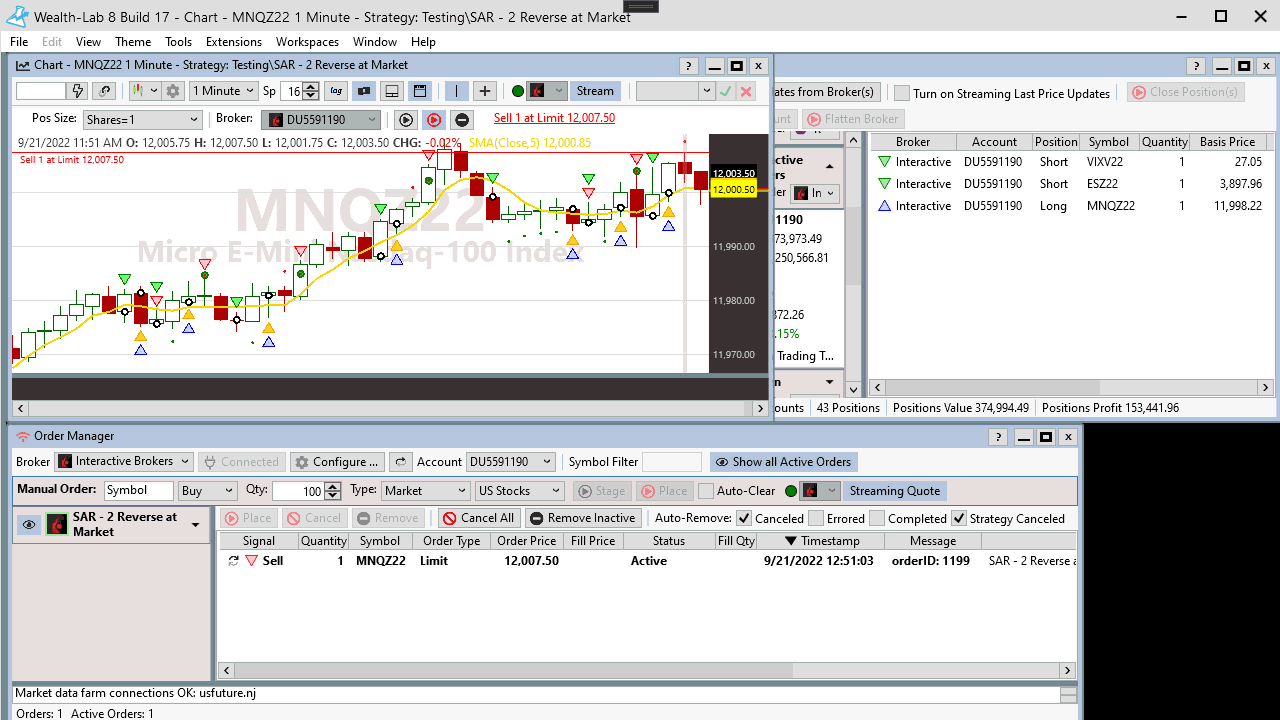Open the Workspaces menu
This screenshot has height=720, width=1280.
[308, 42]
